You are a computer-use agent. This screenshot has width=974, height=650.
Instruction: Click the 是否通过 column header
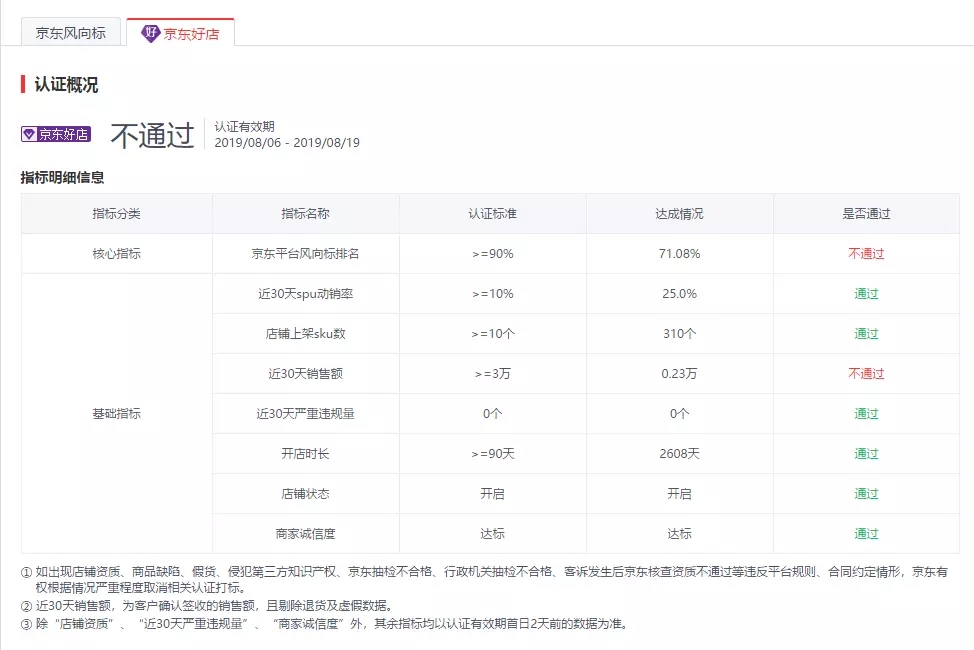coord(866,214)
